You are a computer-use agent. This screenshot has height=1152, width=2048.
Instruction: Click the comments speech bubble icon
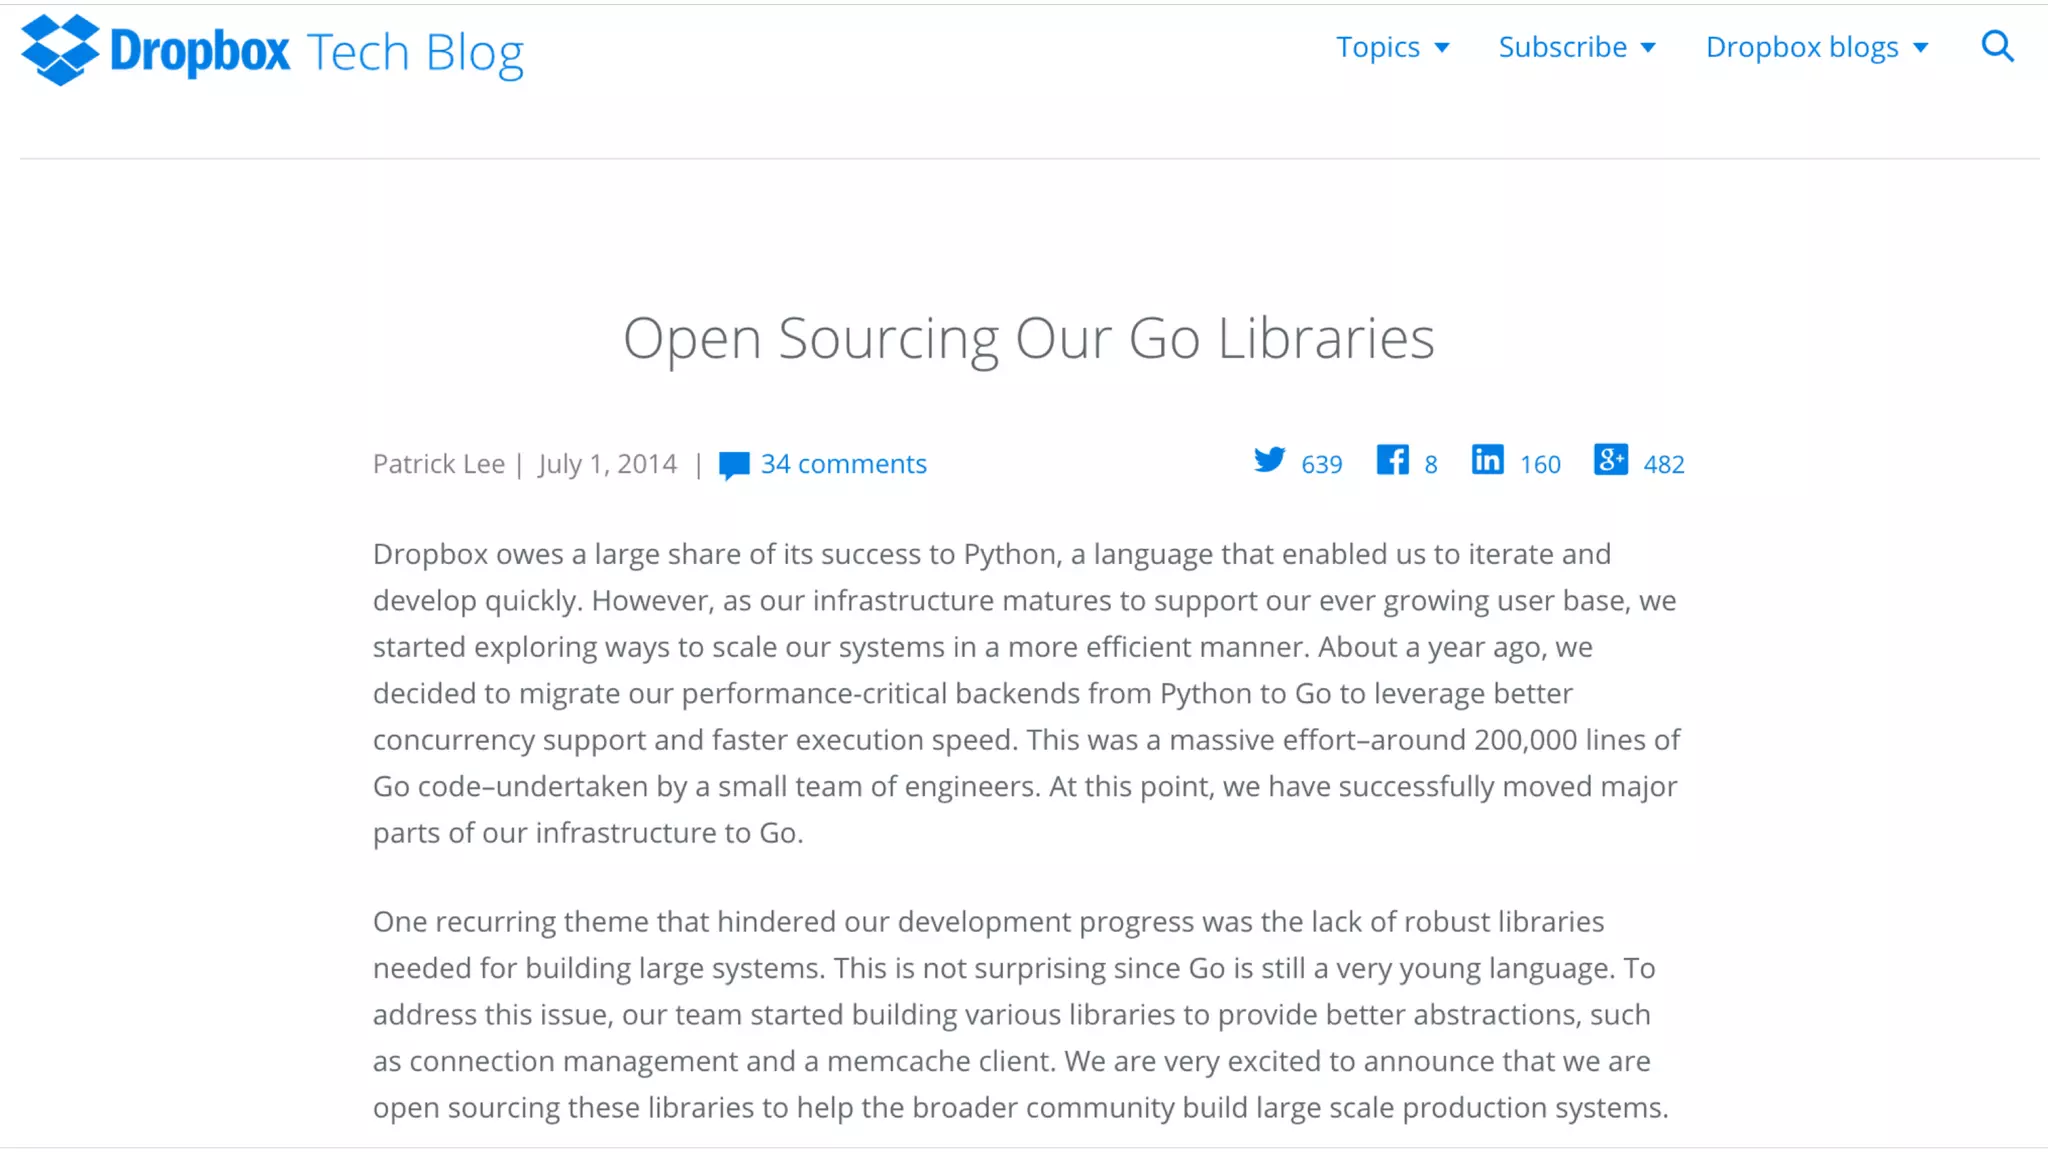click(x=734, y=465)
